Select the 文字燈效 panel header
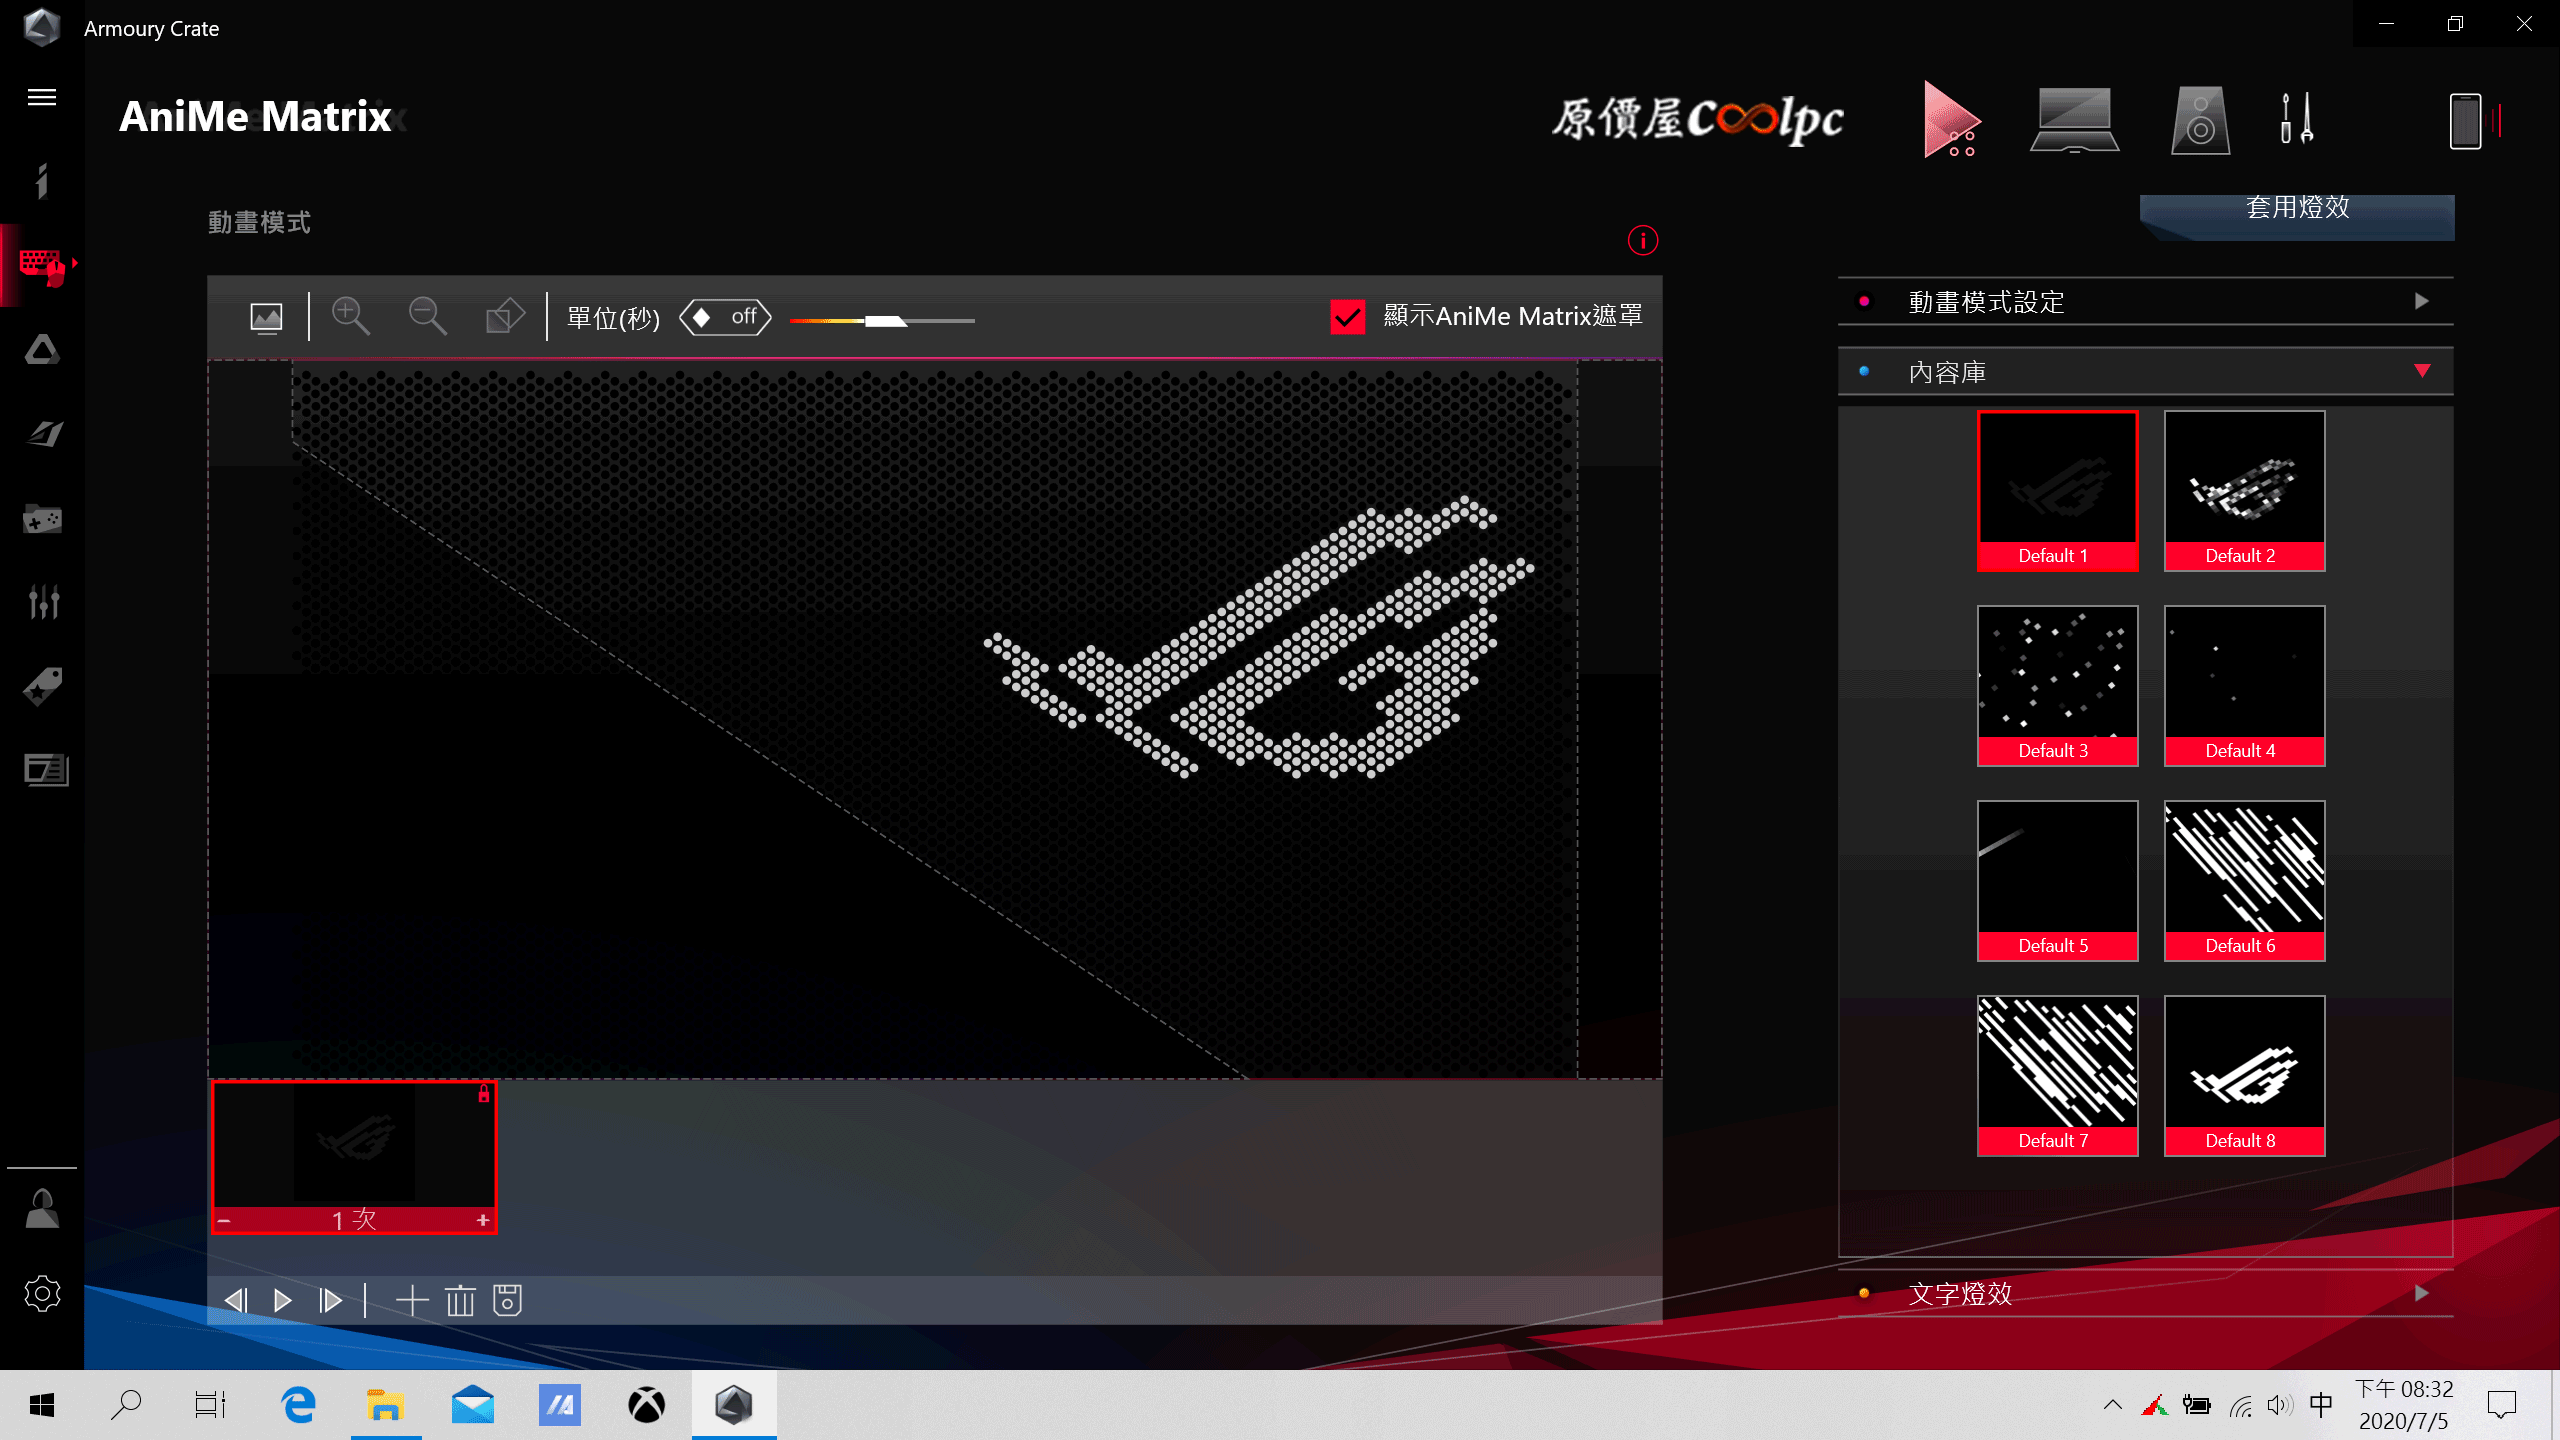 pyautogui.click(x=2146, y=1293)
